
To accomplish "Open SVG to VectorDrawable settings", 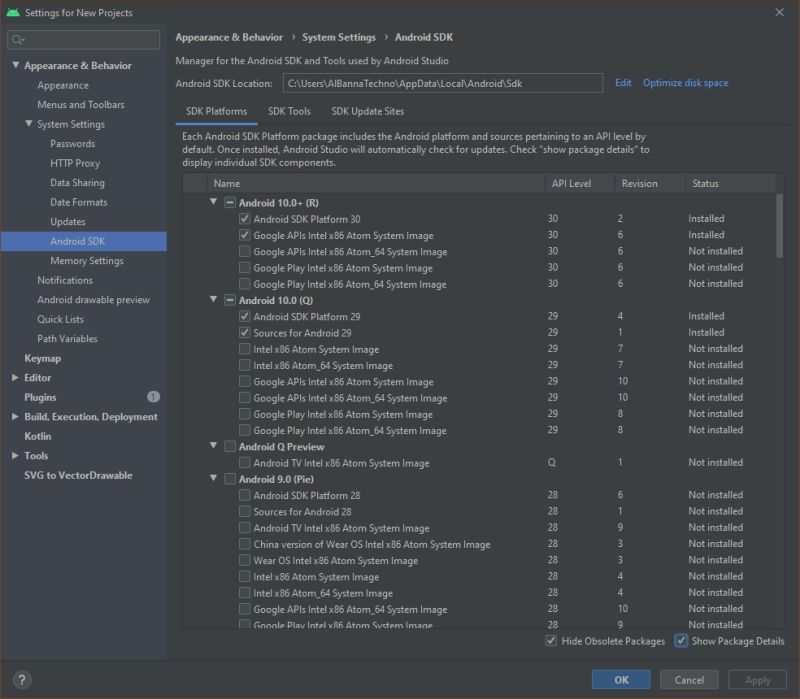I will pos(78,475).
